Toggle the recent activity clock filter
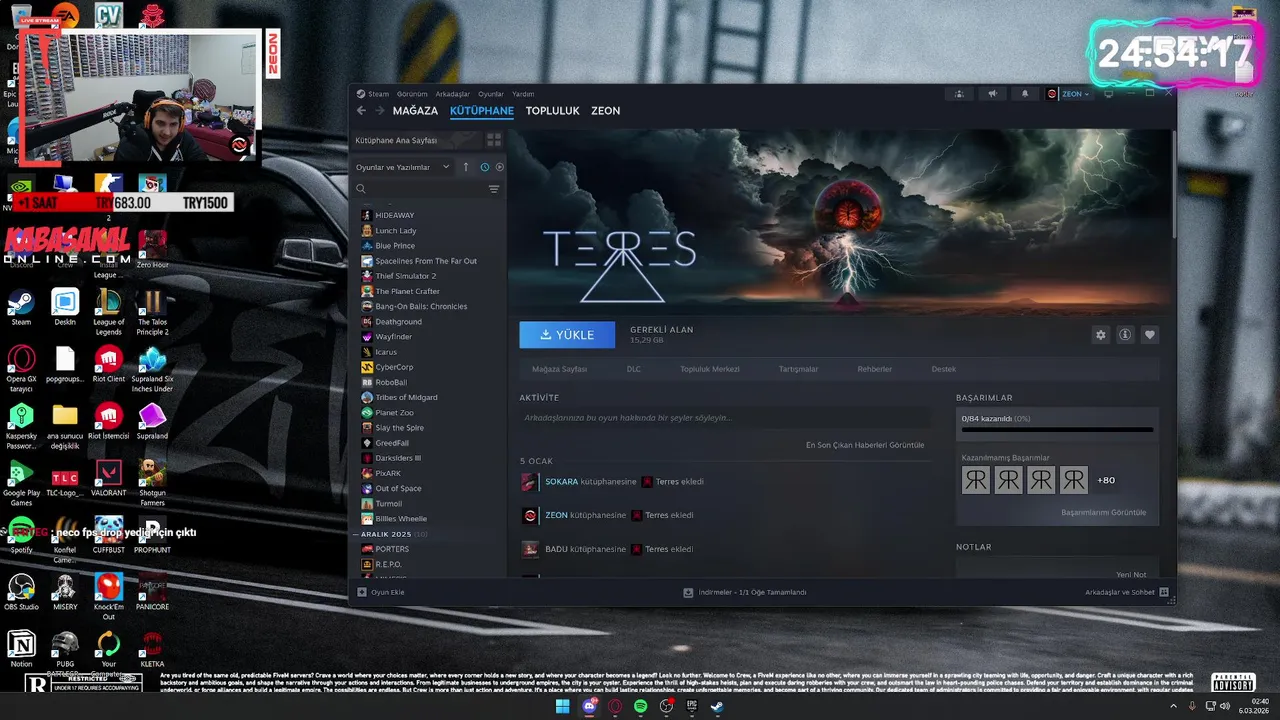Screen dimensions: 1280x720 pos(485,167)
